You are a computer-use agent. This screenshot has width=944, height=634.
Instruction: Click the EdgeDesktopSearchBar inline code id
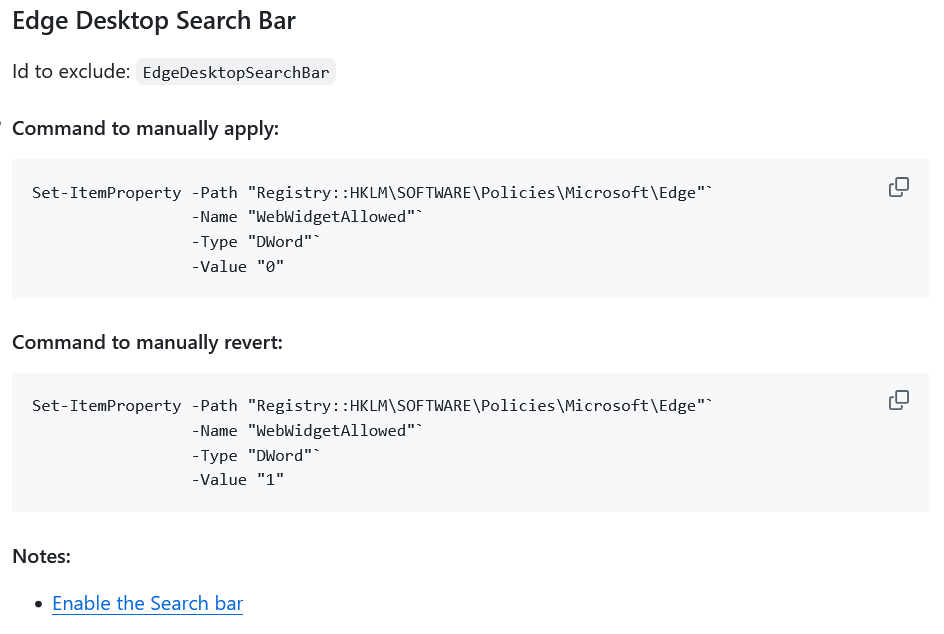click(x=236, y=72)
